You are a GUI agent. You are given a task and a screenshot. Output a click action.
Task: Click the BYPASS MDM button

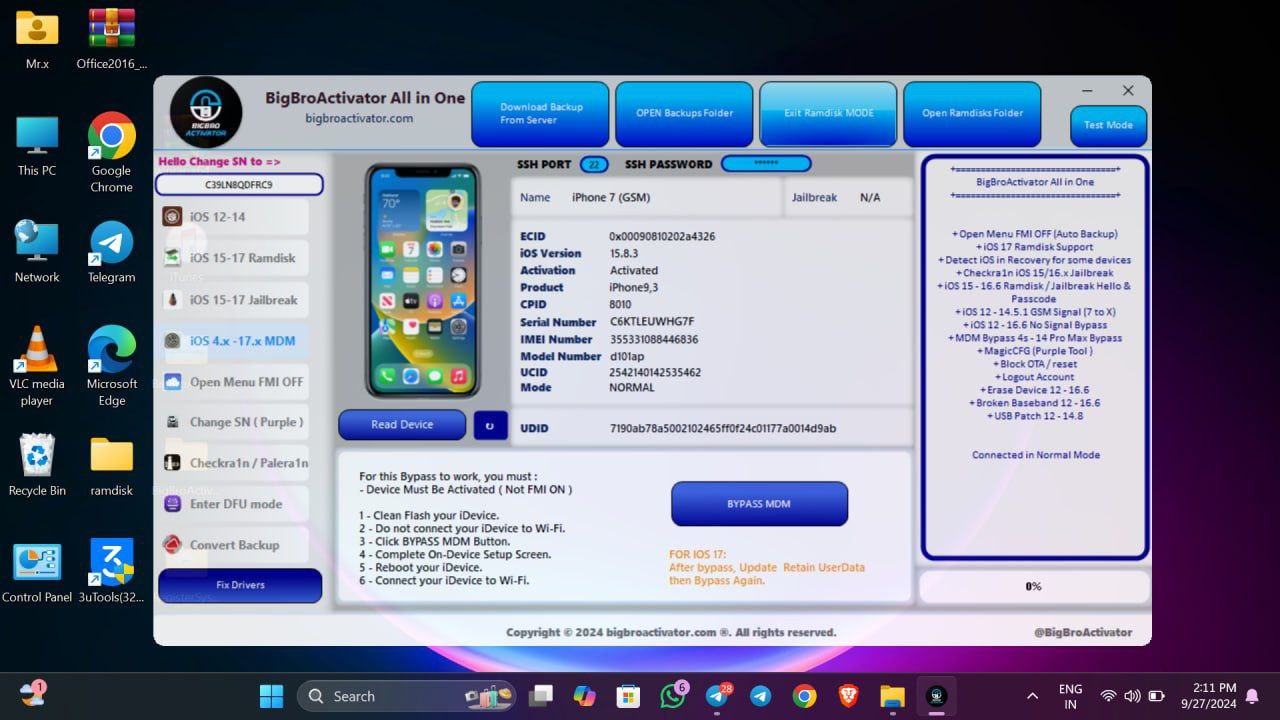click(x=759, y=504)
